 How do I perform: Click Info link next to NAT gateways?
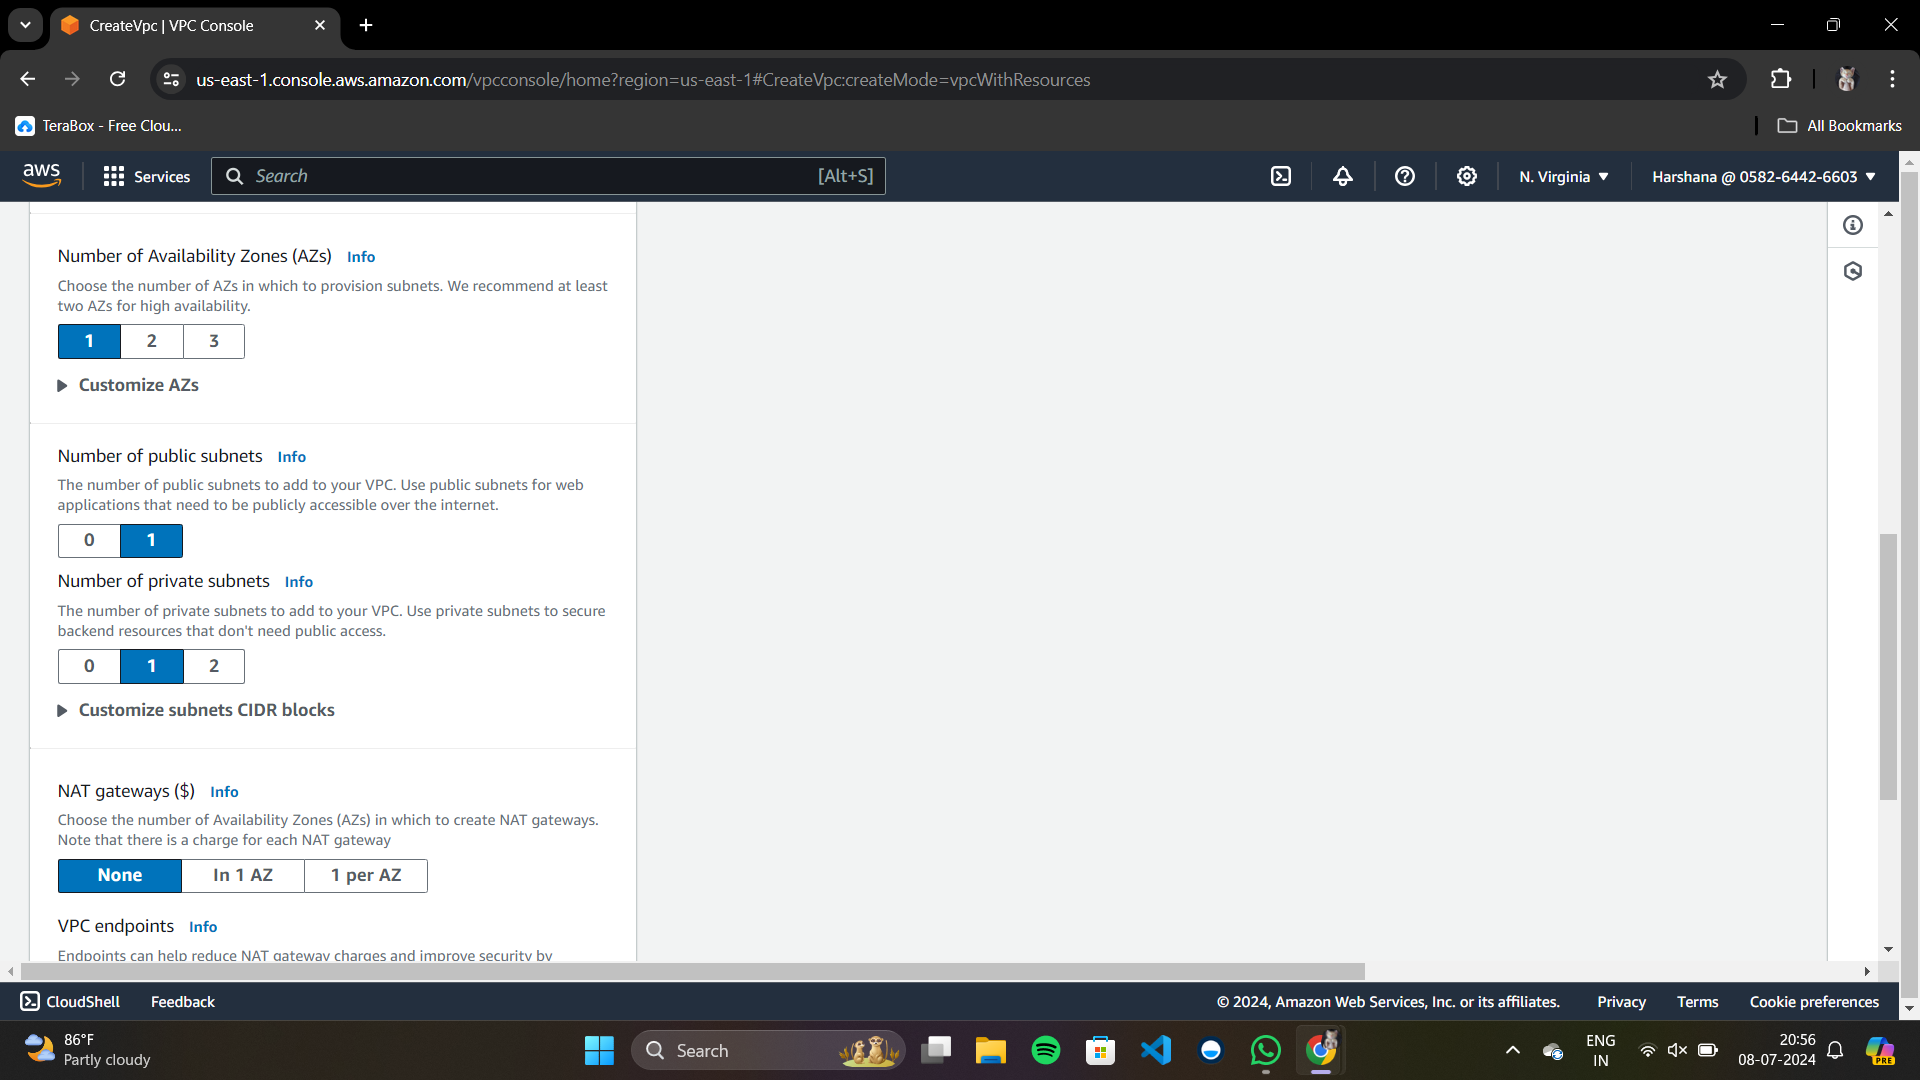coord(224,792)
